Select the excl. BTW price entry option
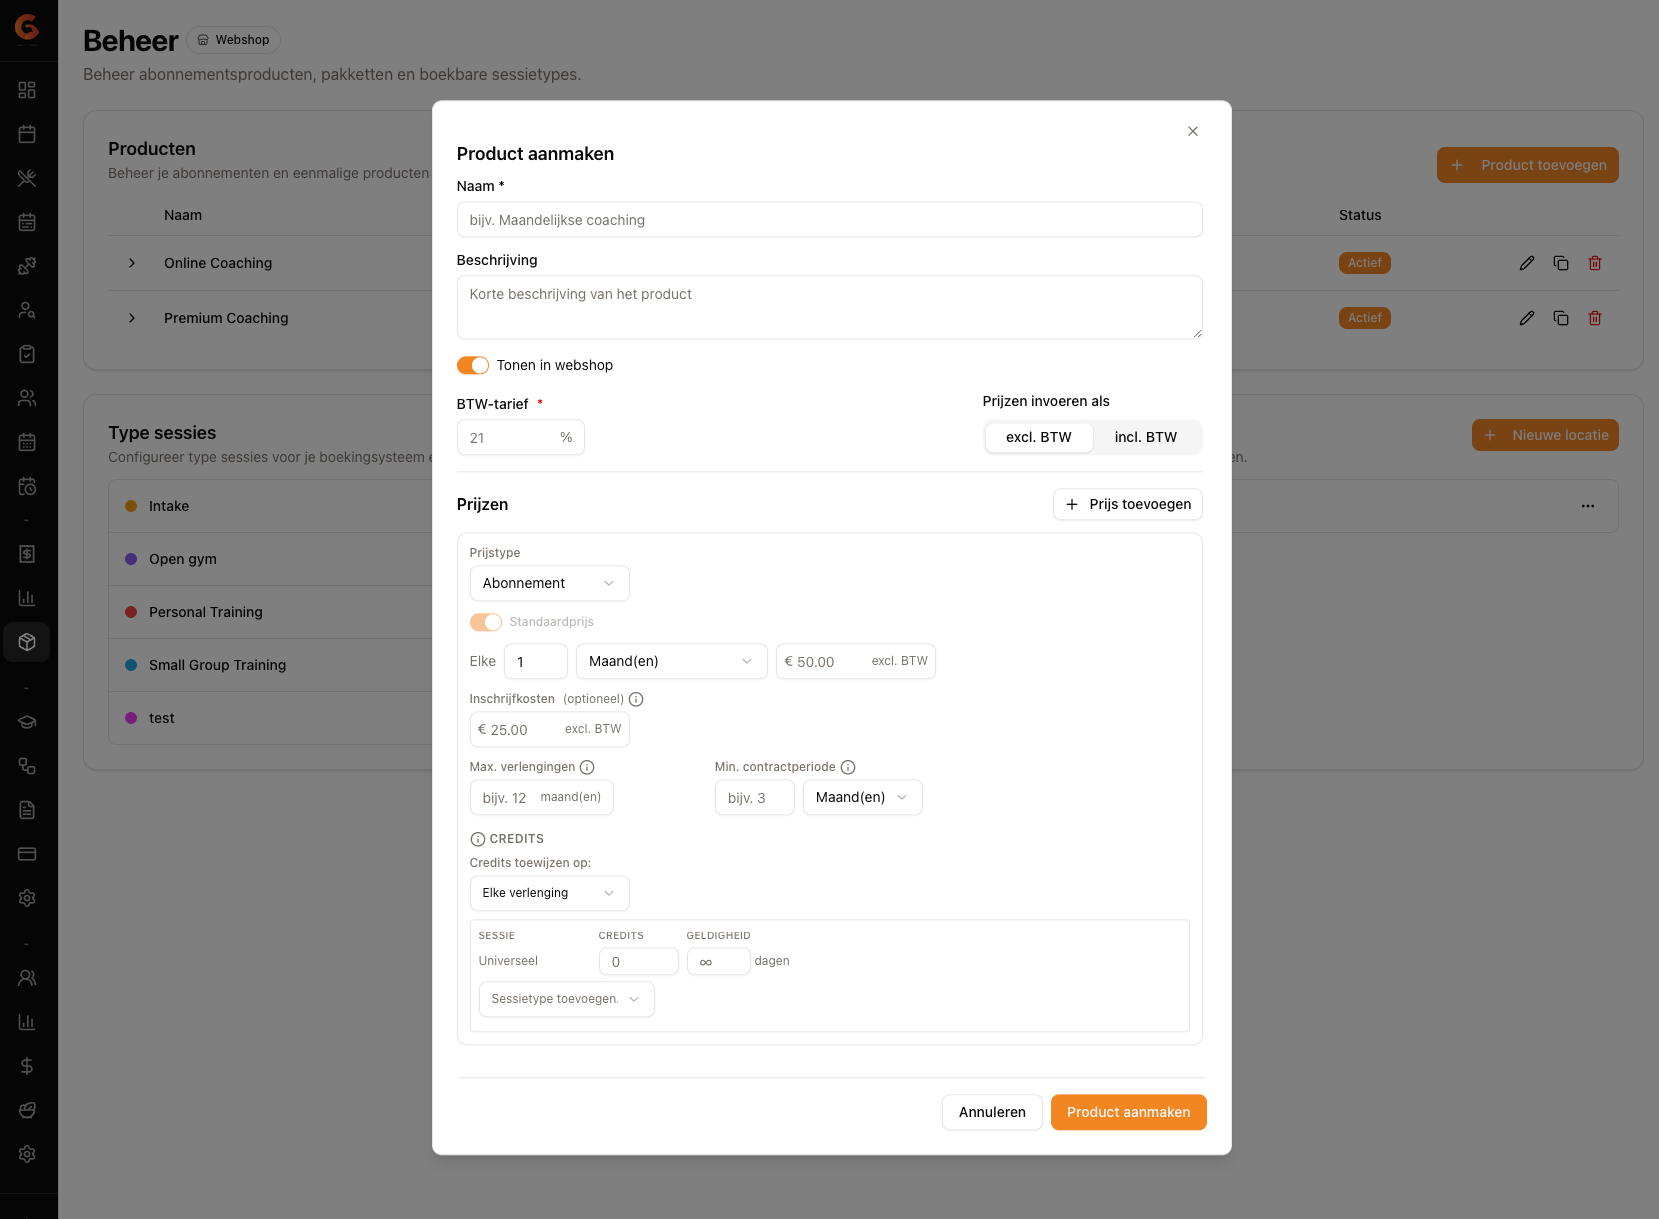1659x1219 pixels. pos(1039,437)
